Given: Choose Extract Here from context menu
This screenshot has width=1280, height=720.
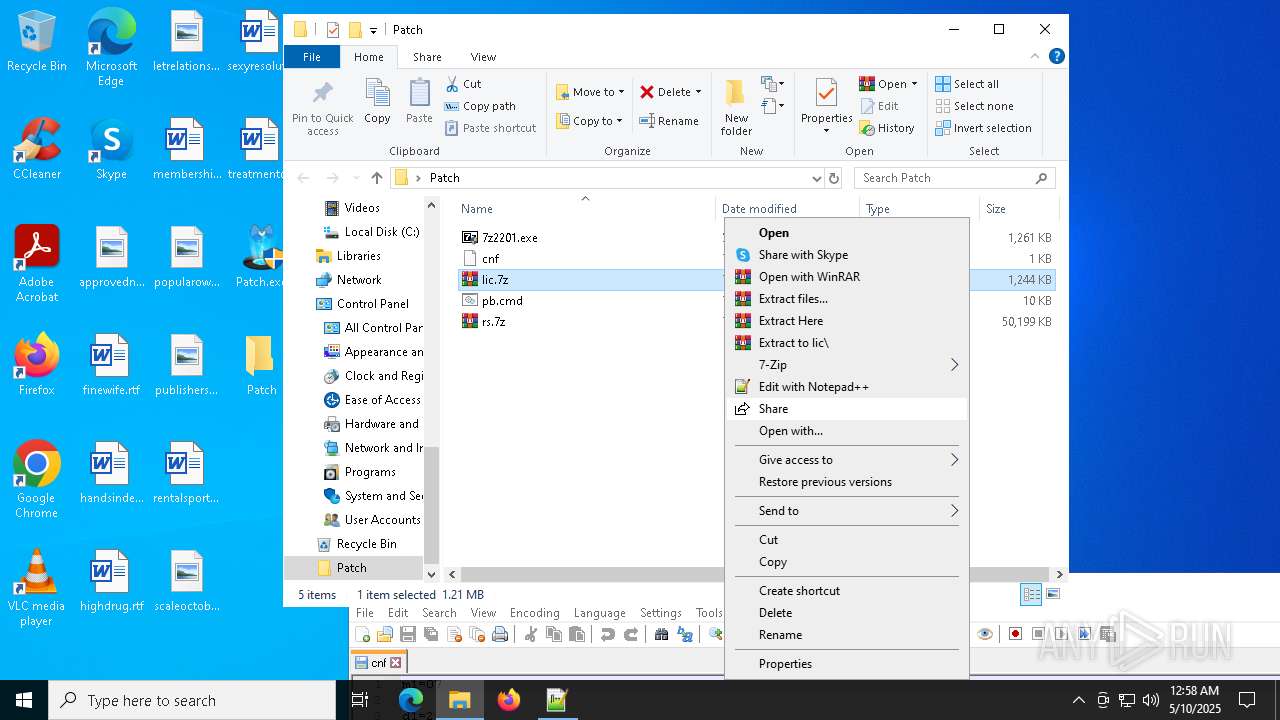Looking at the screenshot, I should coord(846,321).
